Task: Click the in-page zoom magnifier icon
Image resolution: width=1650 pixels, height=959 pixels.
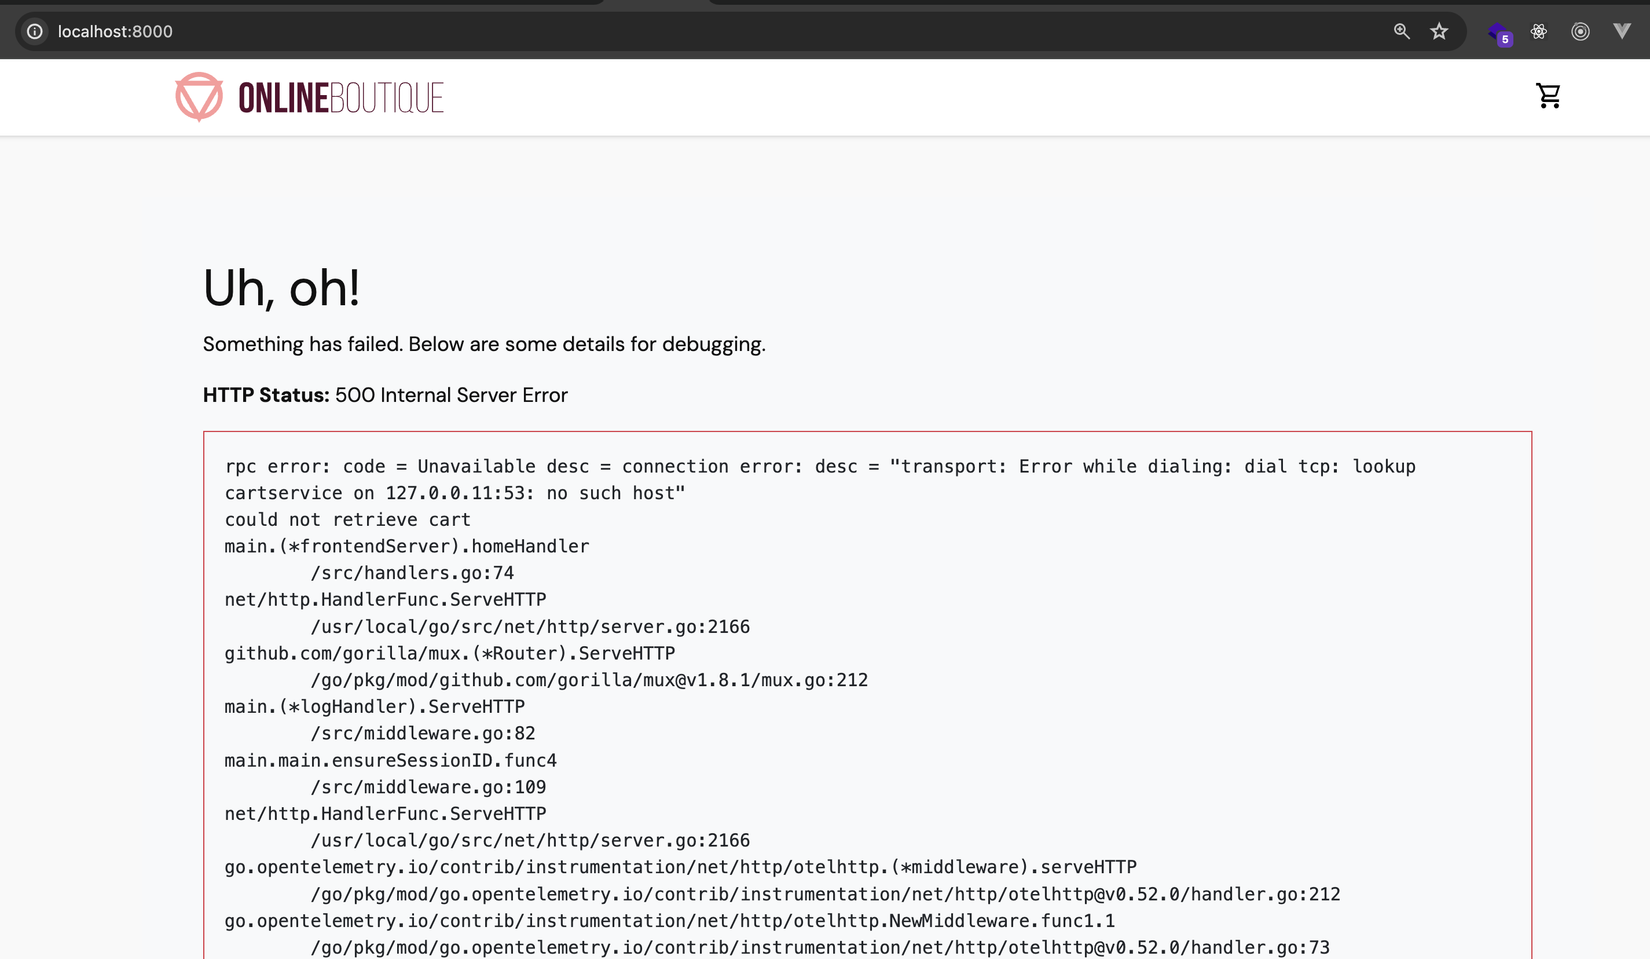Action: click(x=1401, y=31)
